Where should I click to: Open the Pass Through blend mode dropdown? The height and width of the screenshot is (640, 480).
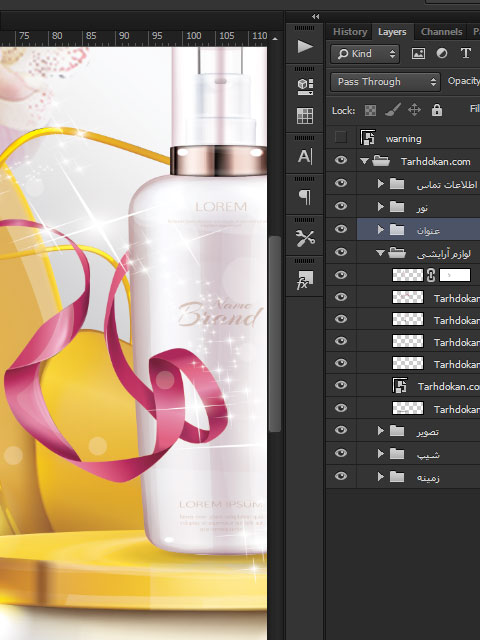coord(385,82)
